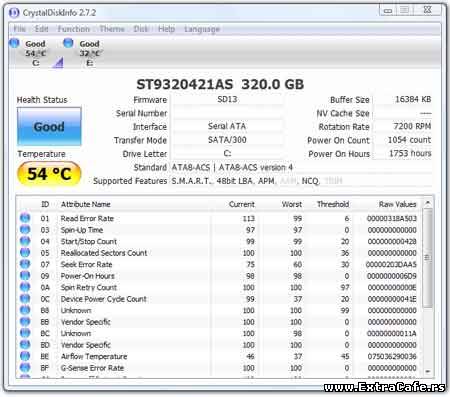The width and height of the screenshot is (450, 397).
Task: Click status orb for G-Sense Error Rate
Action: coord(25,368)
